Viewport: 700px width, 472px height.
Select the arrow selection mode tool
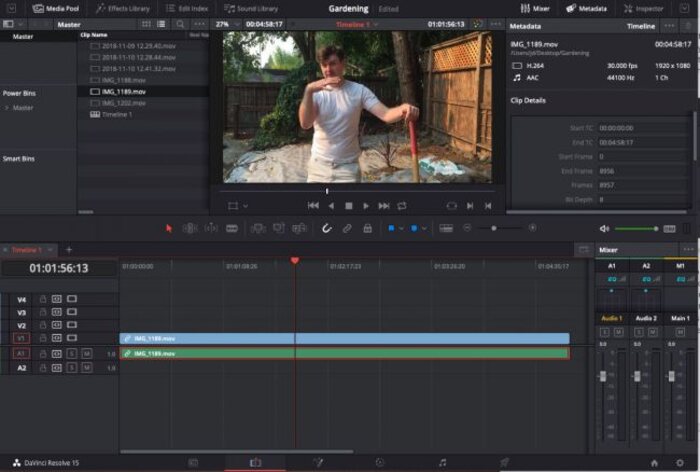point(168,229)
